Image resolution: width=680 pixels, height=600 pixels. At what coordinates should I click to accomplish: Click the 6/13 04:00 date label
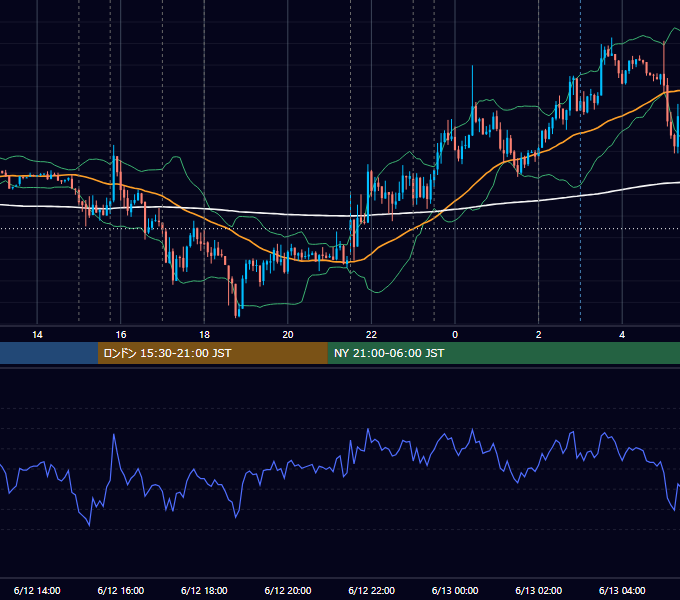622,590
